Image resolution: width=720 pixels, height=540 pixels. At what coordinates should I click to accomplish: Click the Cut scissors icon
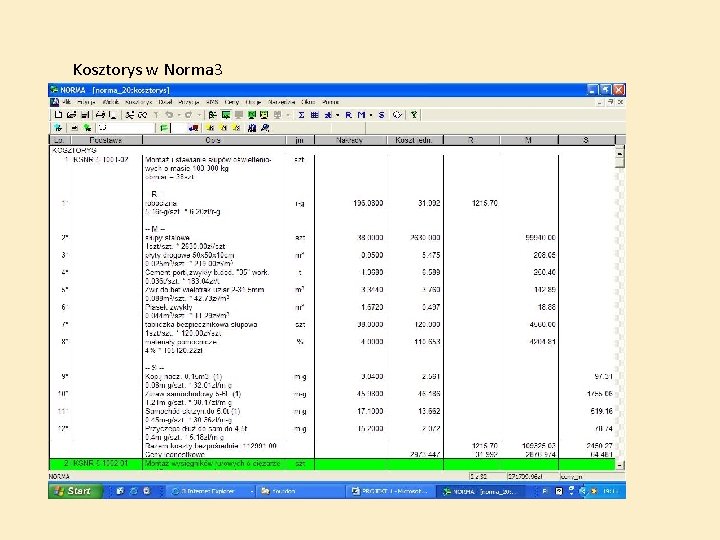(130, 115)
